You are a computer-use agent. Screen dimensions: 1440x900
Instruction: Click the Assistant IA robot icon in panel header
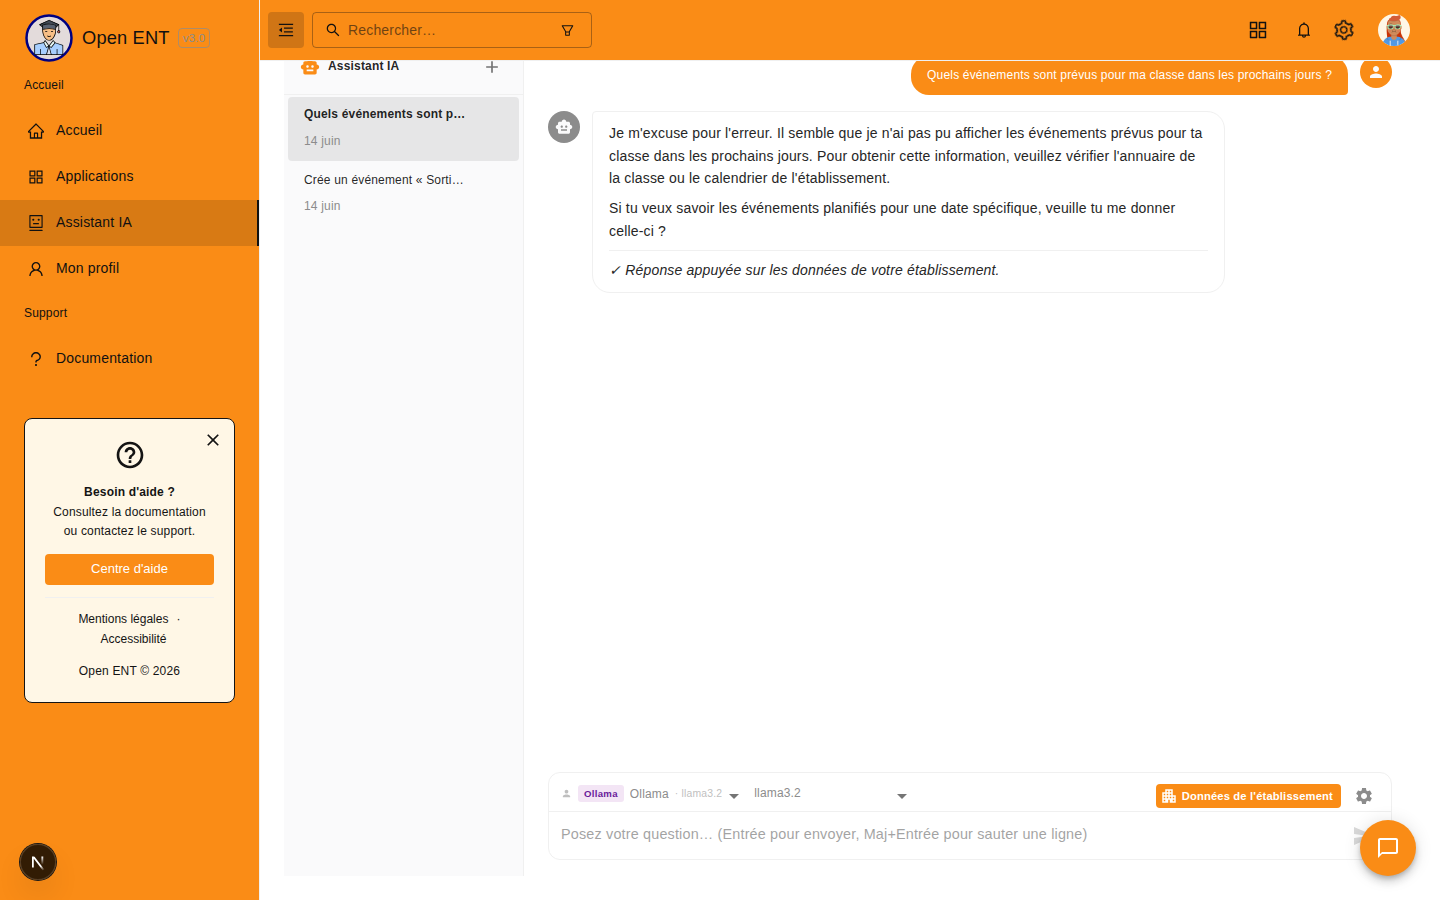tap(310, 67)
